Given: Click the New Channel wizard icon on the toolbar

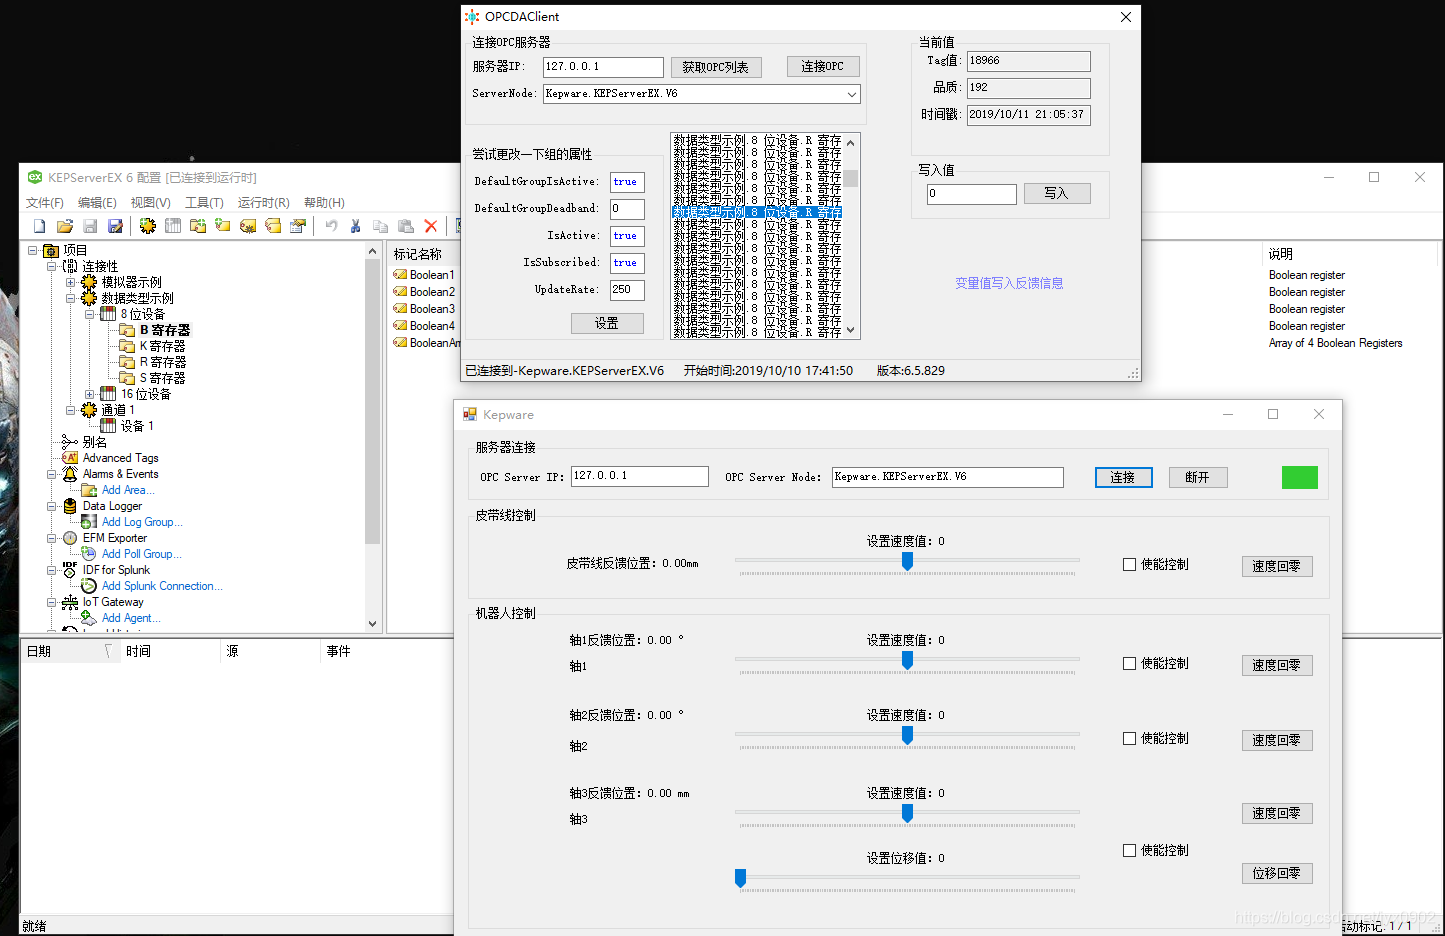Looking at the screenshot, I should tap(146, 225).
